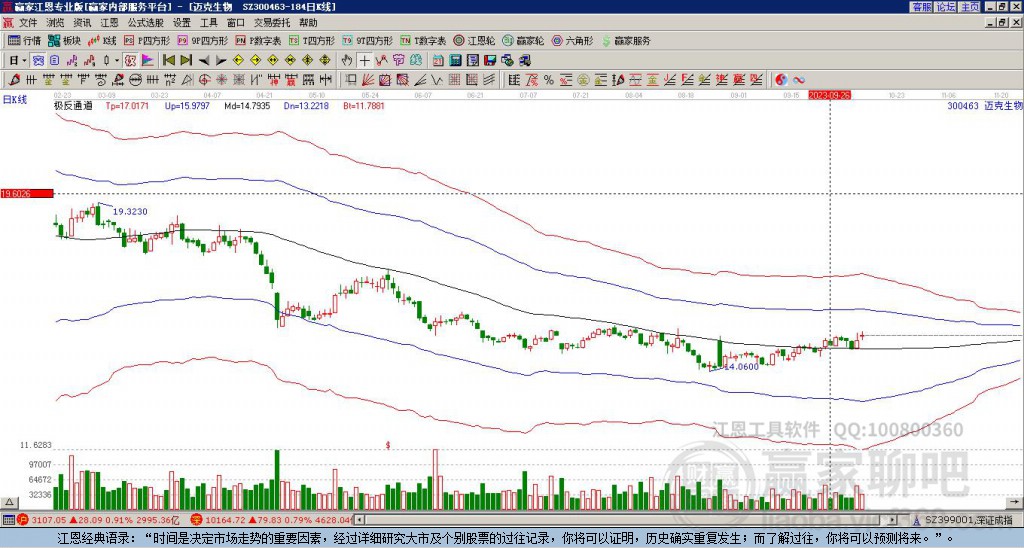Expand panel with bottom-left up triangle
Image resolution: width=1024 pixels, height=548 pixels.
pos(9,502)
